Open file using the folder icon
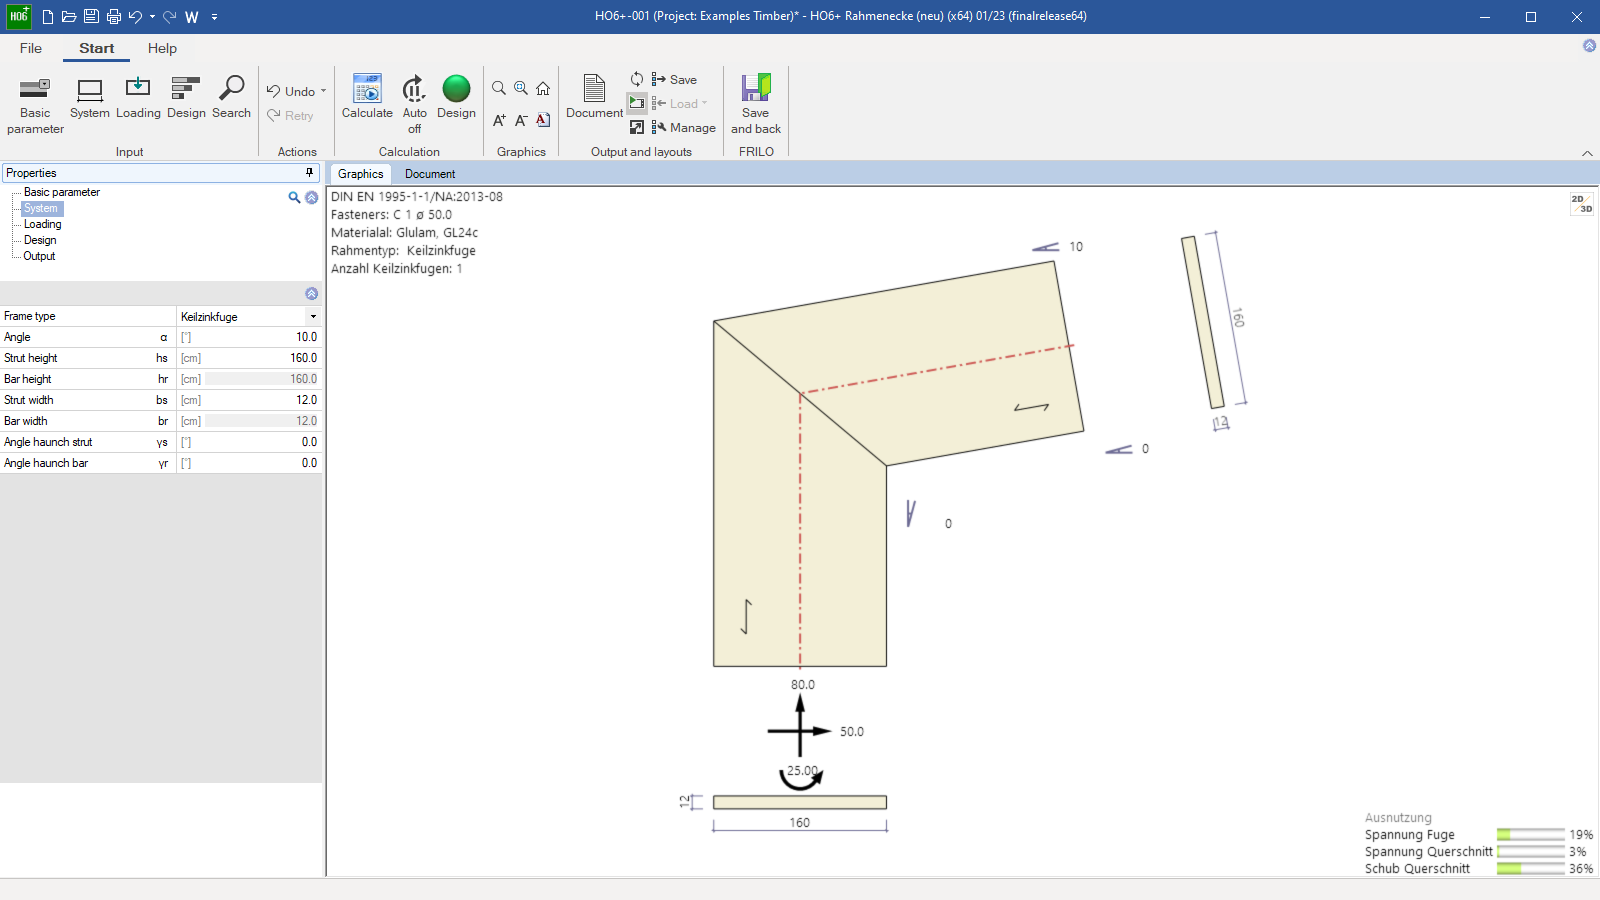This screenshot has width=1600, height=900. [x=69, y=17]
